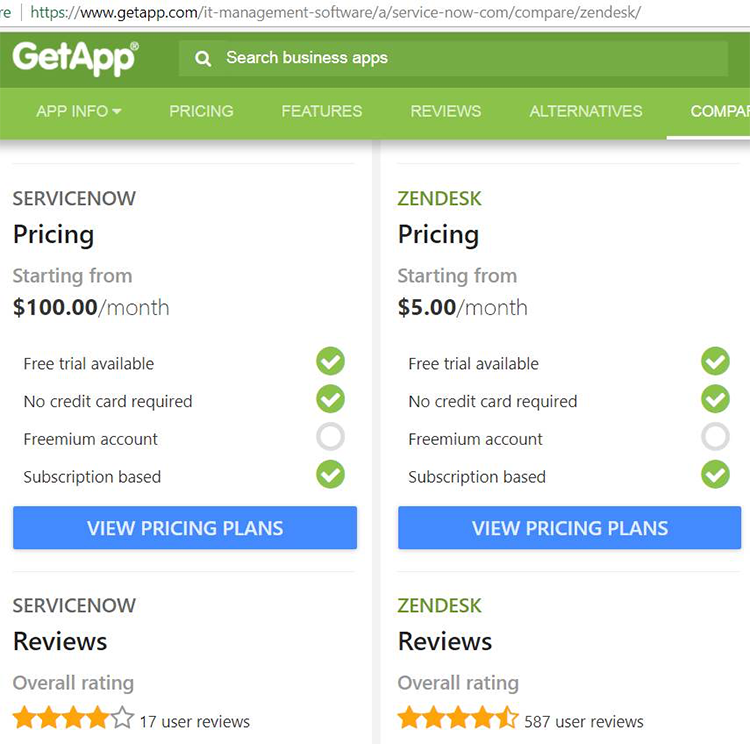Click Zendesk star rating icons
This screenshot has width=750, height=744.
coord(458,718)
